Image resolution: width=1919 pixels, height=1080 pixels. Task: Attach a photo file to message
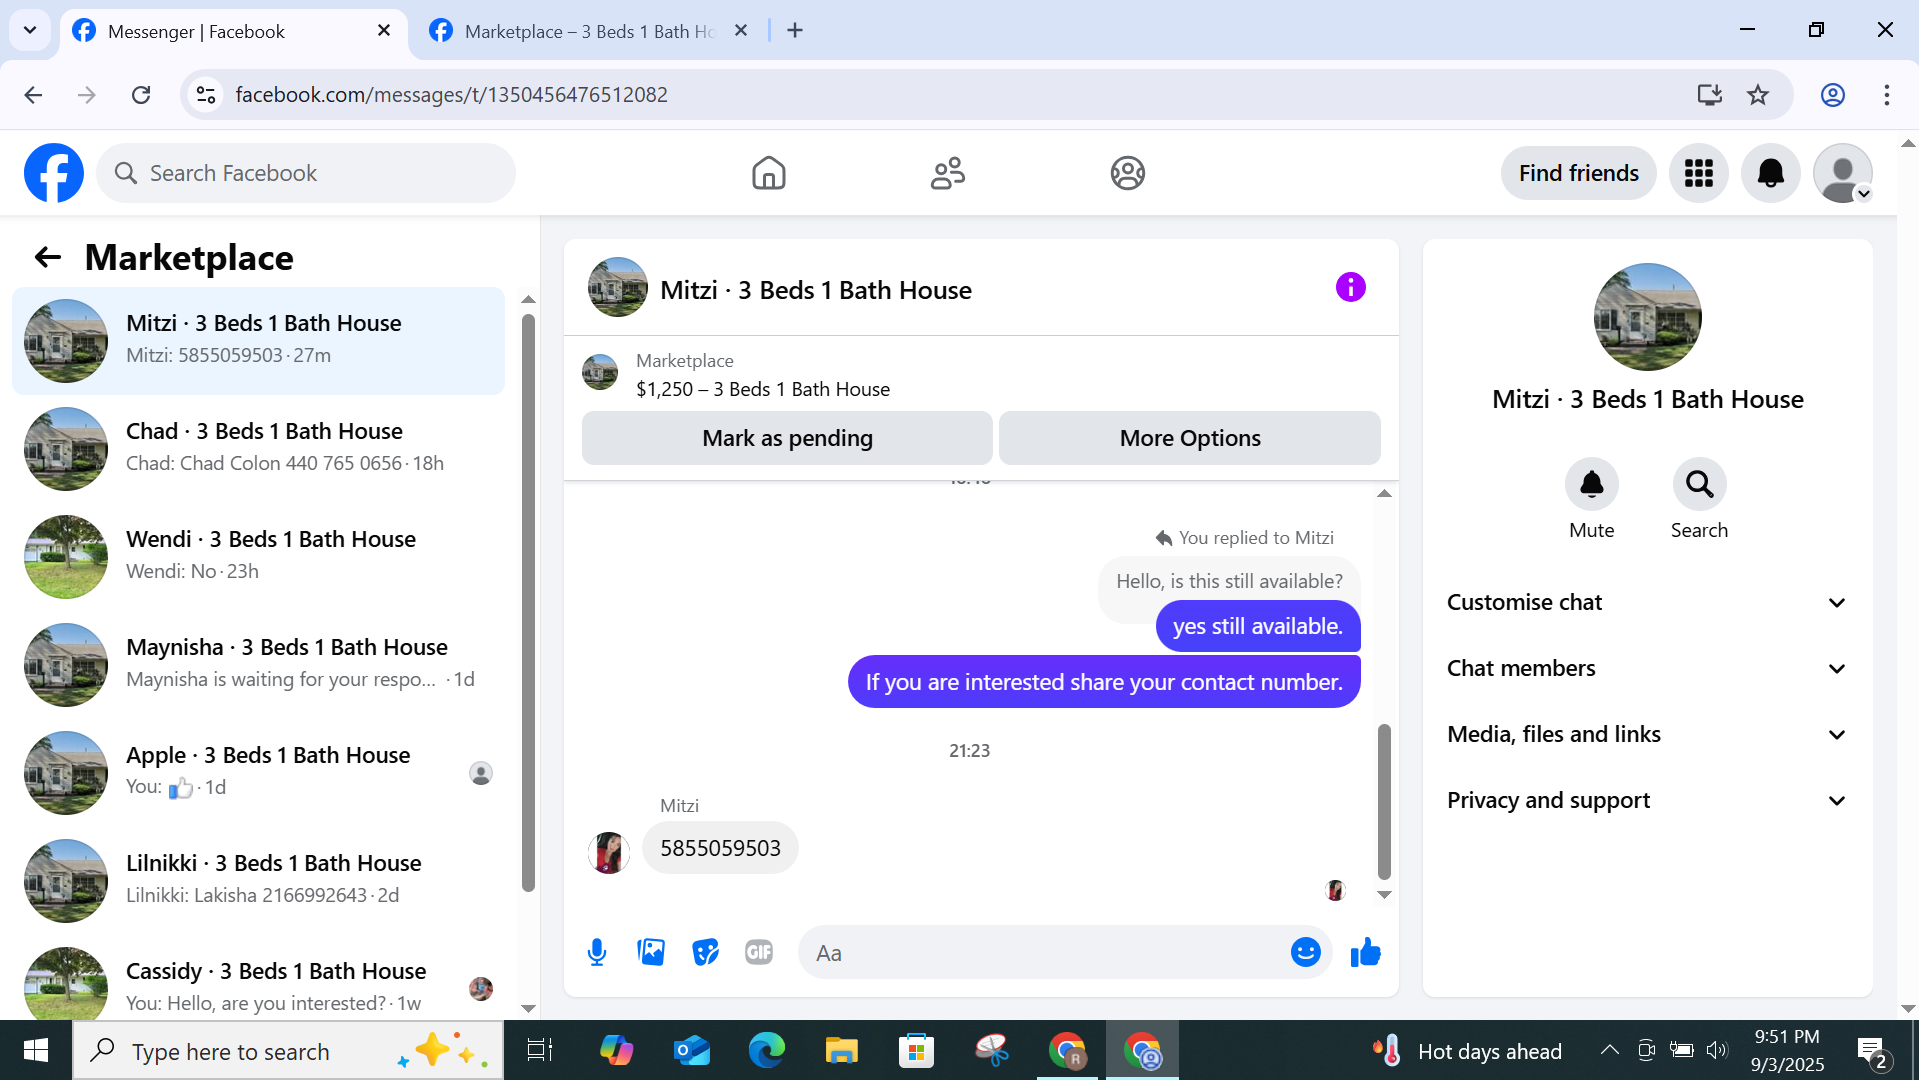click(651, 952)
